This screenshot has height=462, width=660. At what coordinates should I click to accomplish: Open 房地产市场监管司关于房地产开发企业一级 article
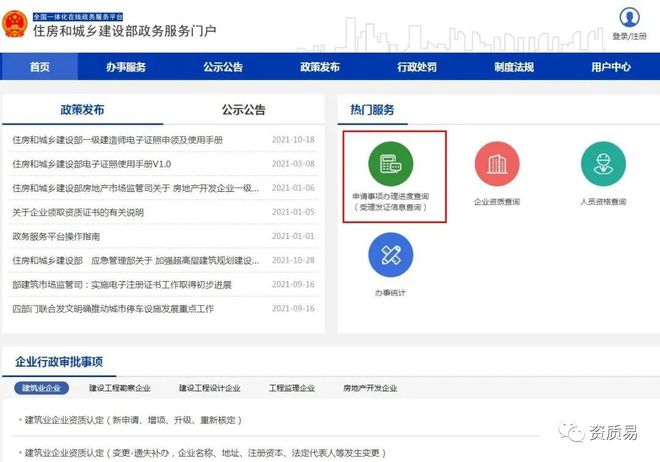point(136,188)
